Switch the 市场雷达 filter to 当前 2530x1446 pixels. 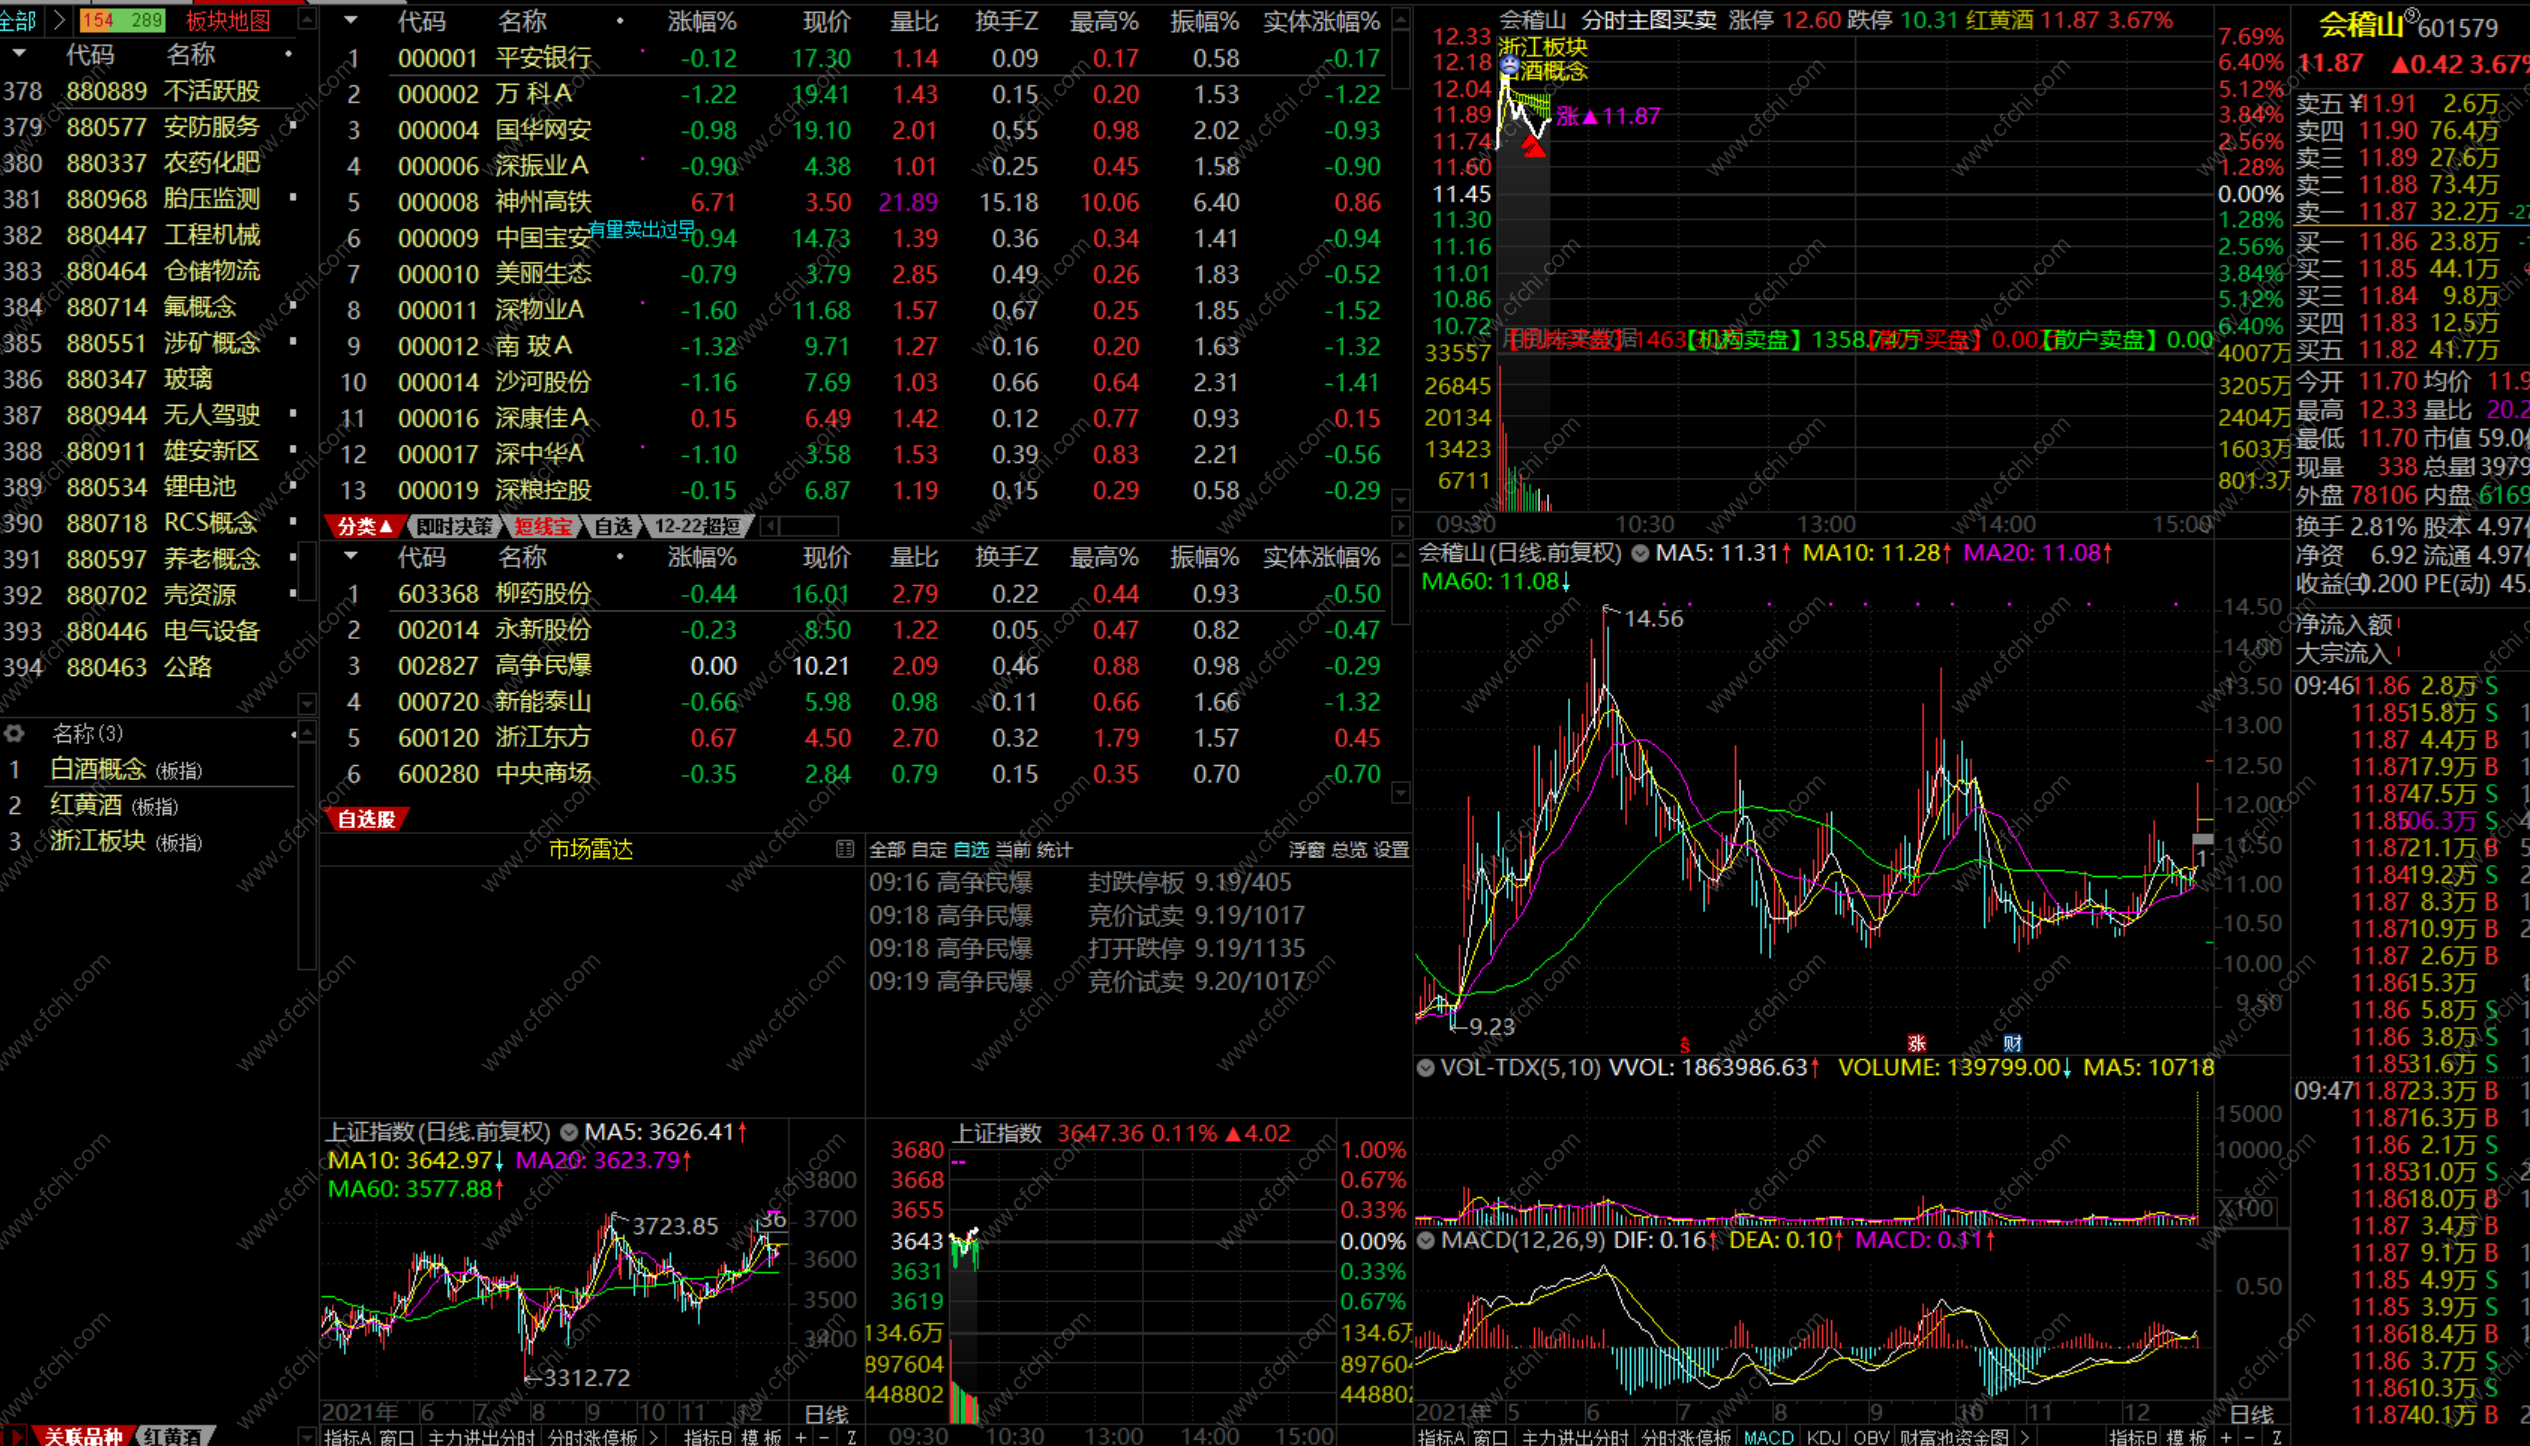pyautogui.click(x=1012, y=850)
